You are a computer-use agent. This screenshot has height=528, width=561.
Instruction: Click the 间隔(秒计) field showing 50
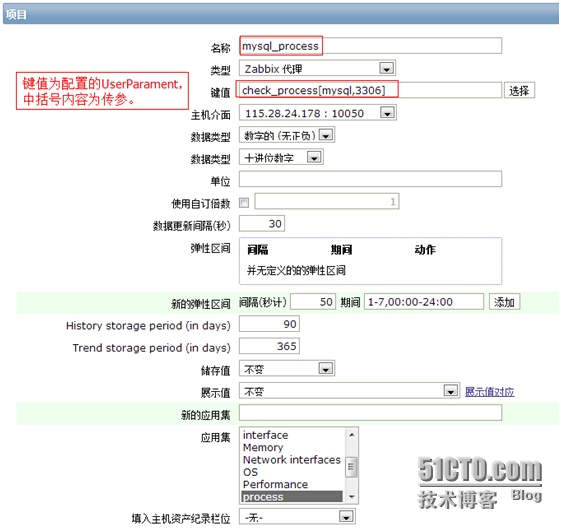(x=313, y=302)
